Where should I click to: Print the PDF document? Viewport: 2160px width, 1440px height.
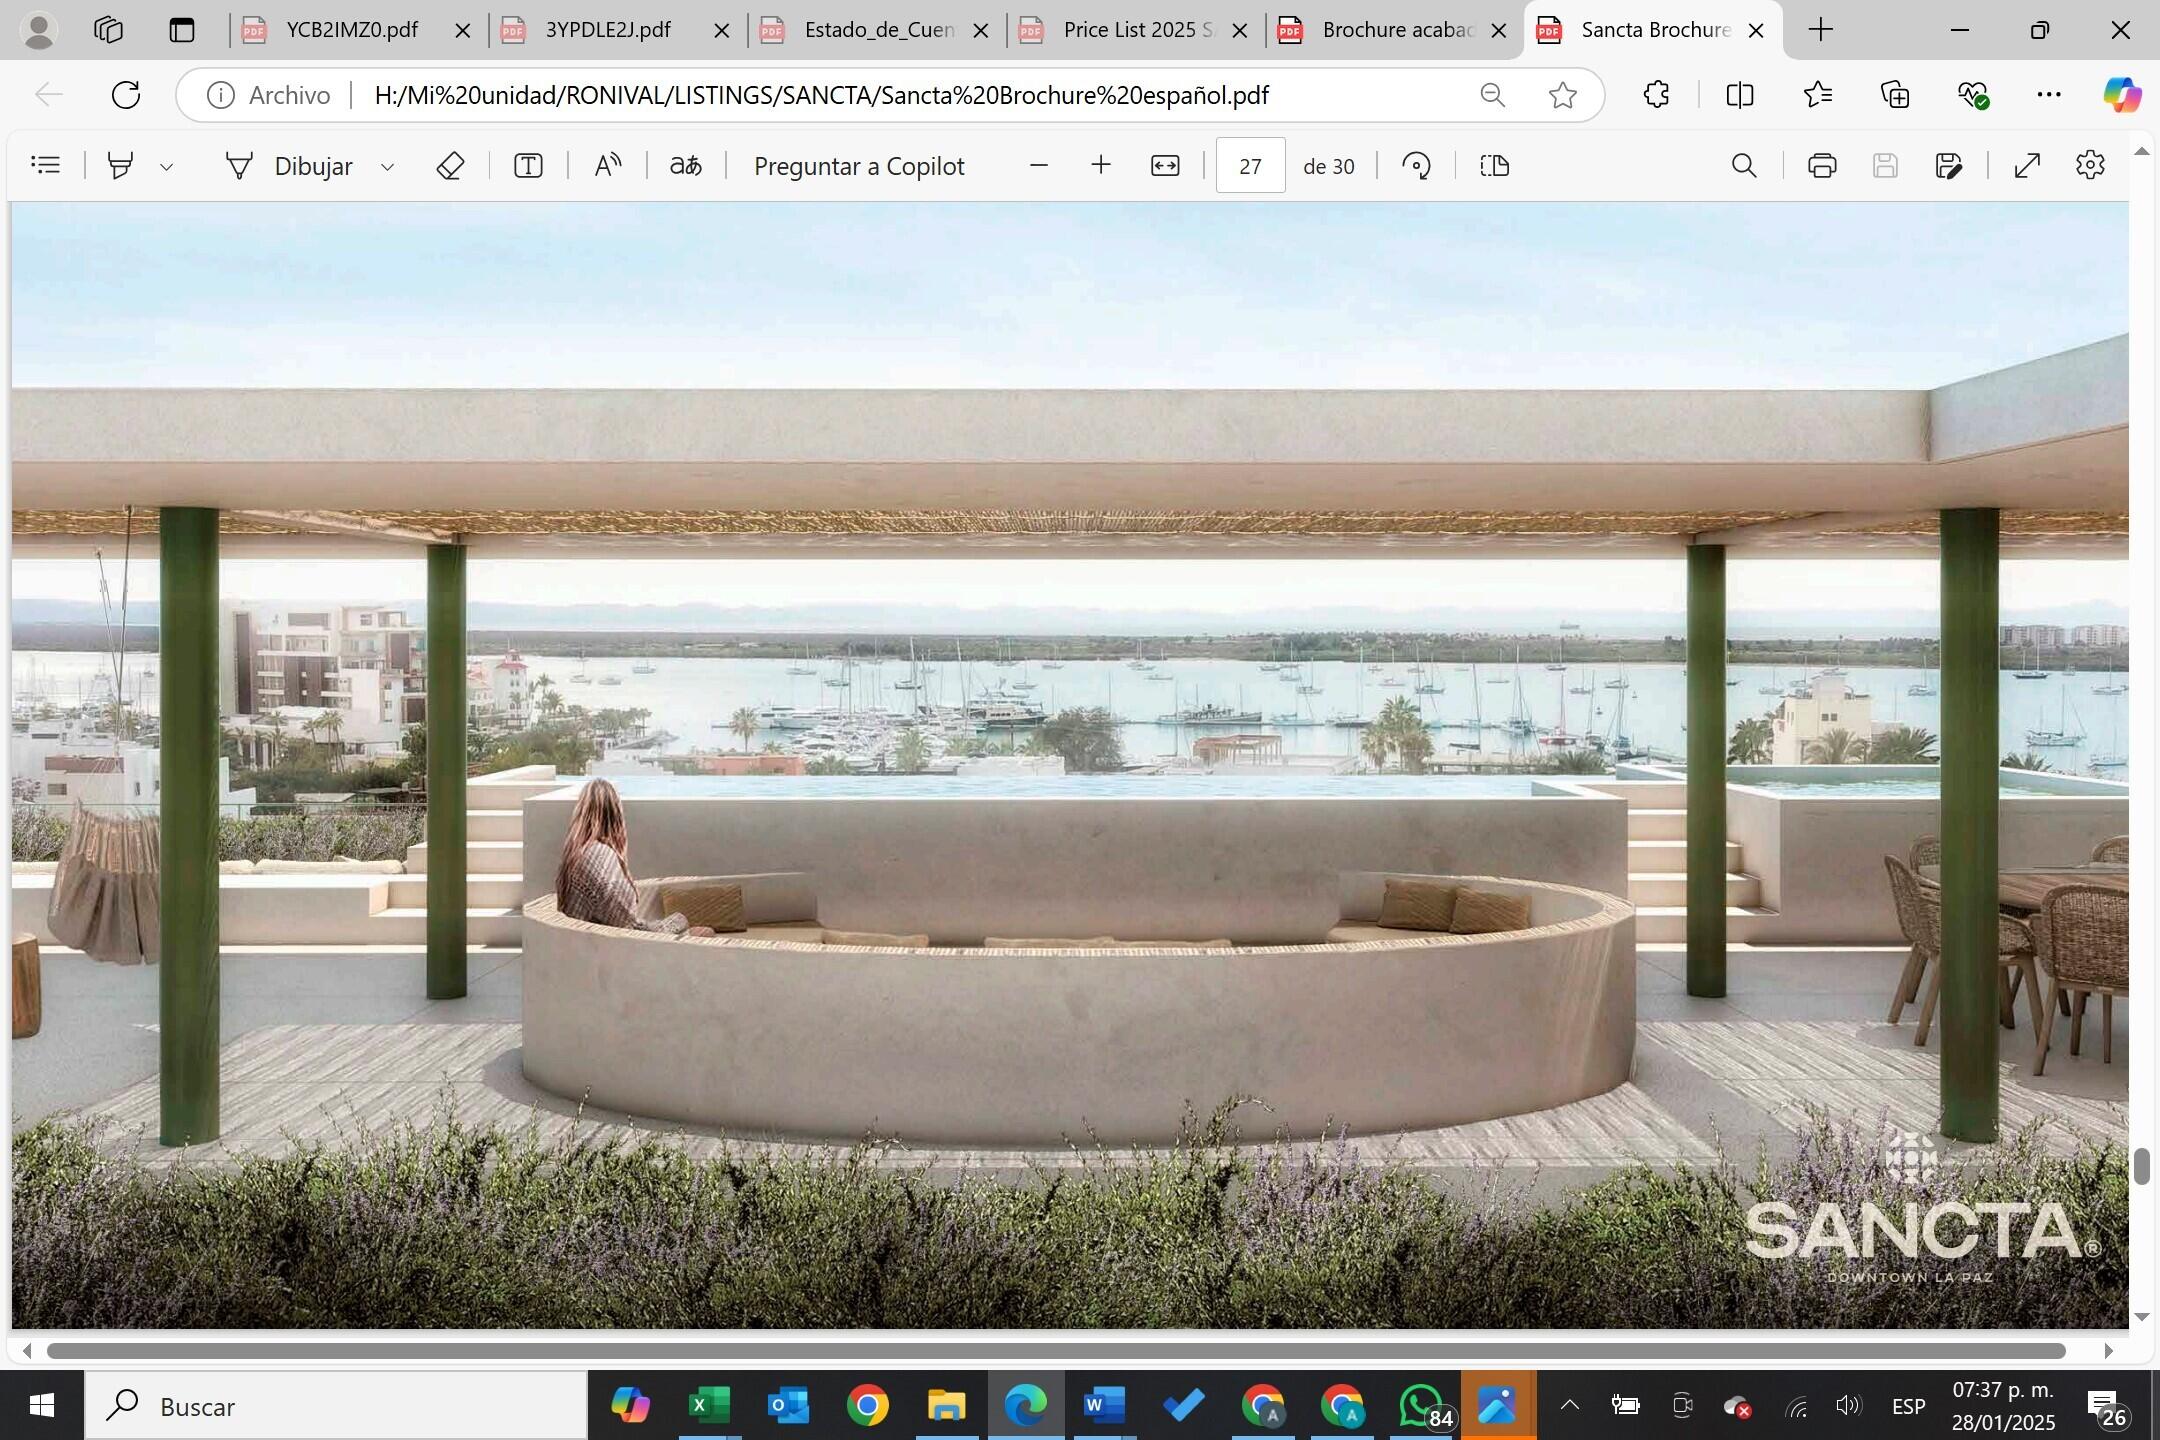(x=1821, y=165)
